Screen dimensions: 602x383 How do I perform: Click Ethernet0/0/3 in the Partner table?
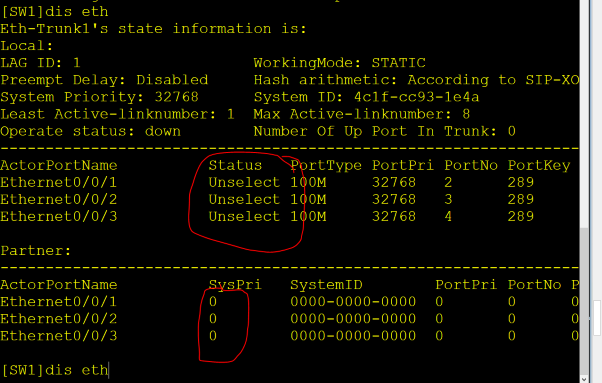(59, 336)
